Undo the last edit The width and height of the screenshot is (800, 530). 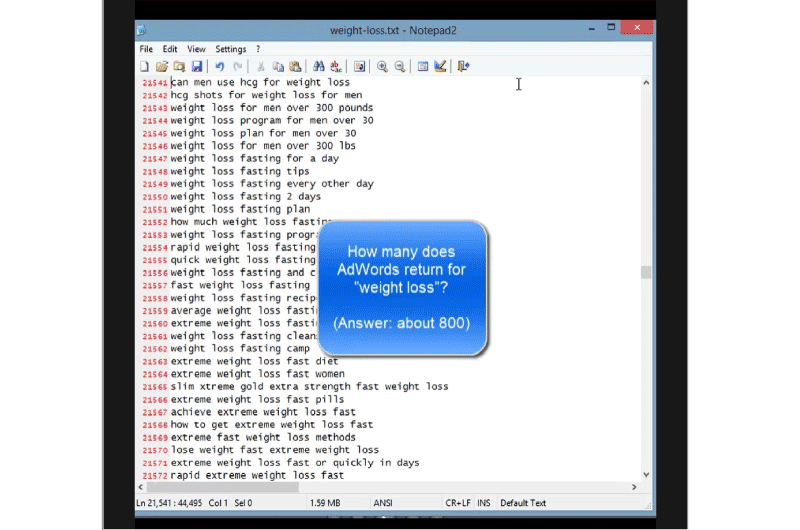click(x=220, y=66)
